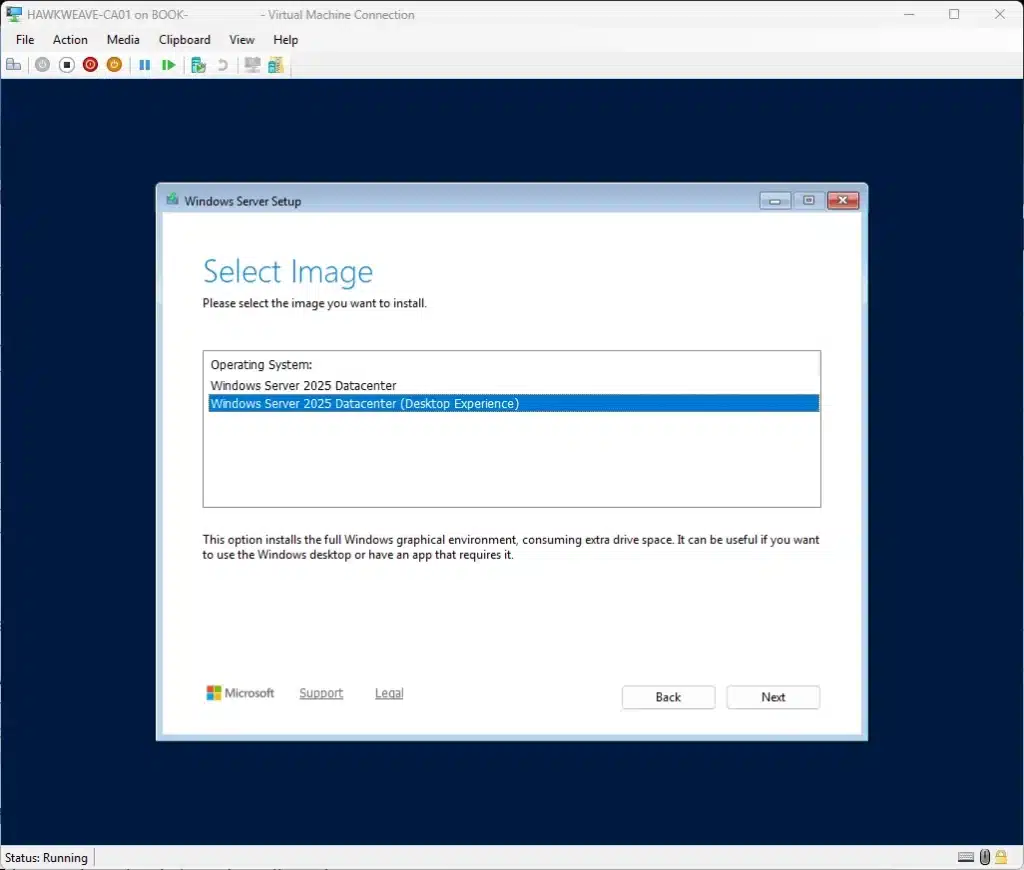This screenshot has height=870, width=1024.
Task: Select Datacenter (Desktop Experience) image
Action: [364, 404]
